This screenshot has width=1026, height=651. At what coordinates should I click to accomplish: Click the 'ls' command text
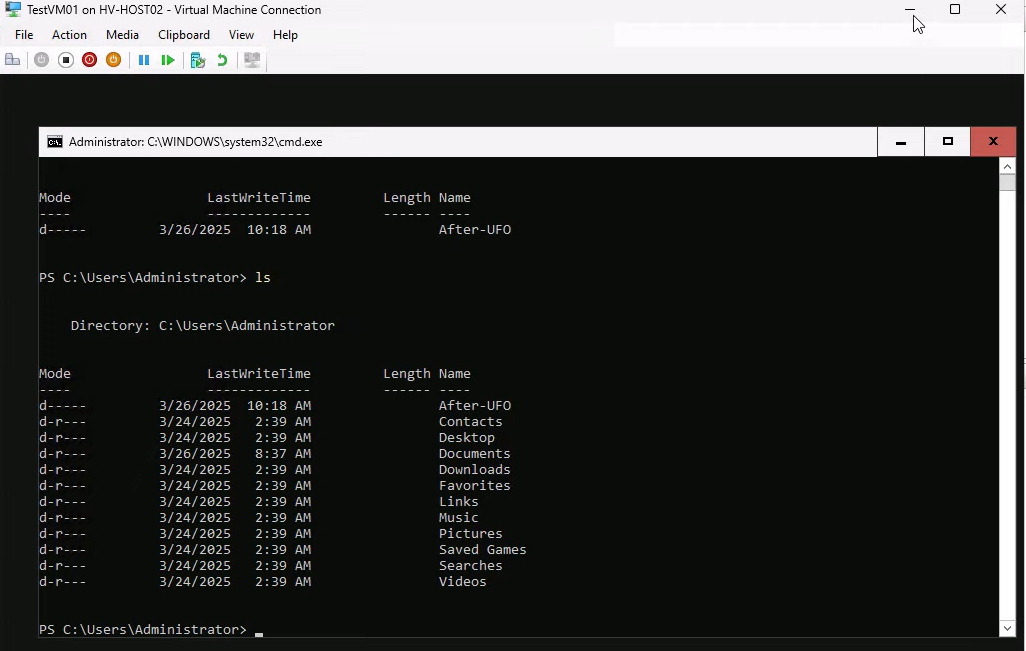coord(262,277)
